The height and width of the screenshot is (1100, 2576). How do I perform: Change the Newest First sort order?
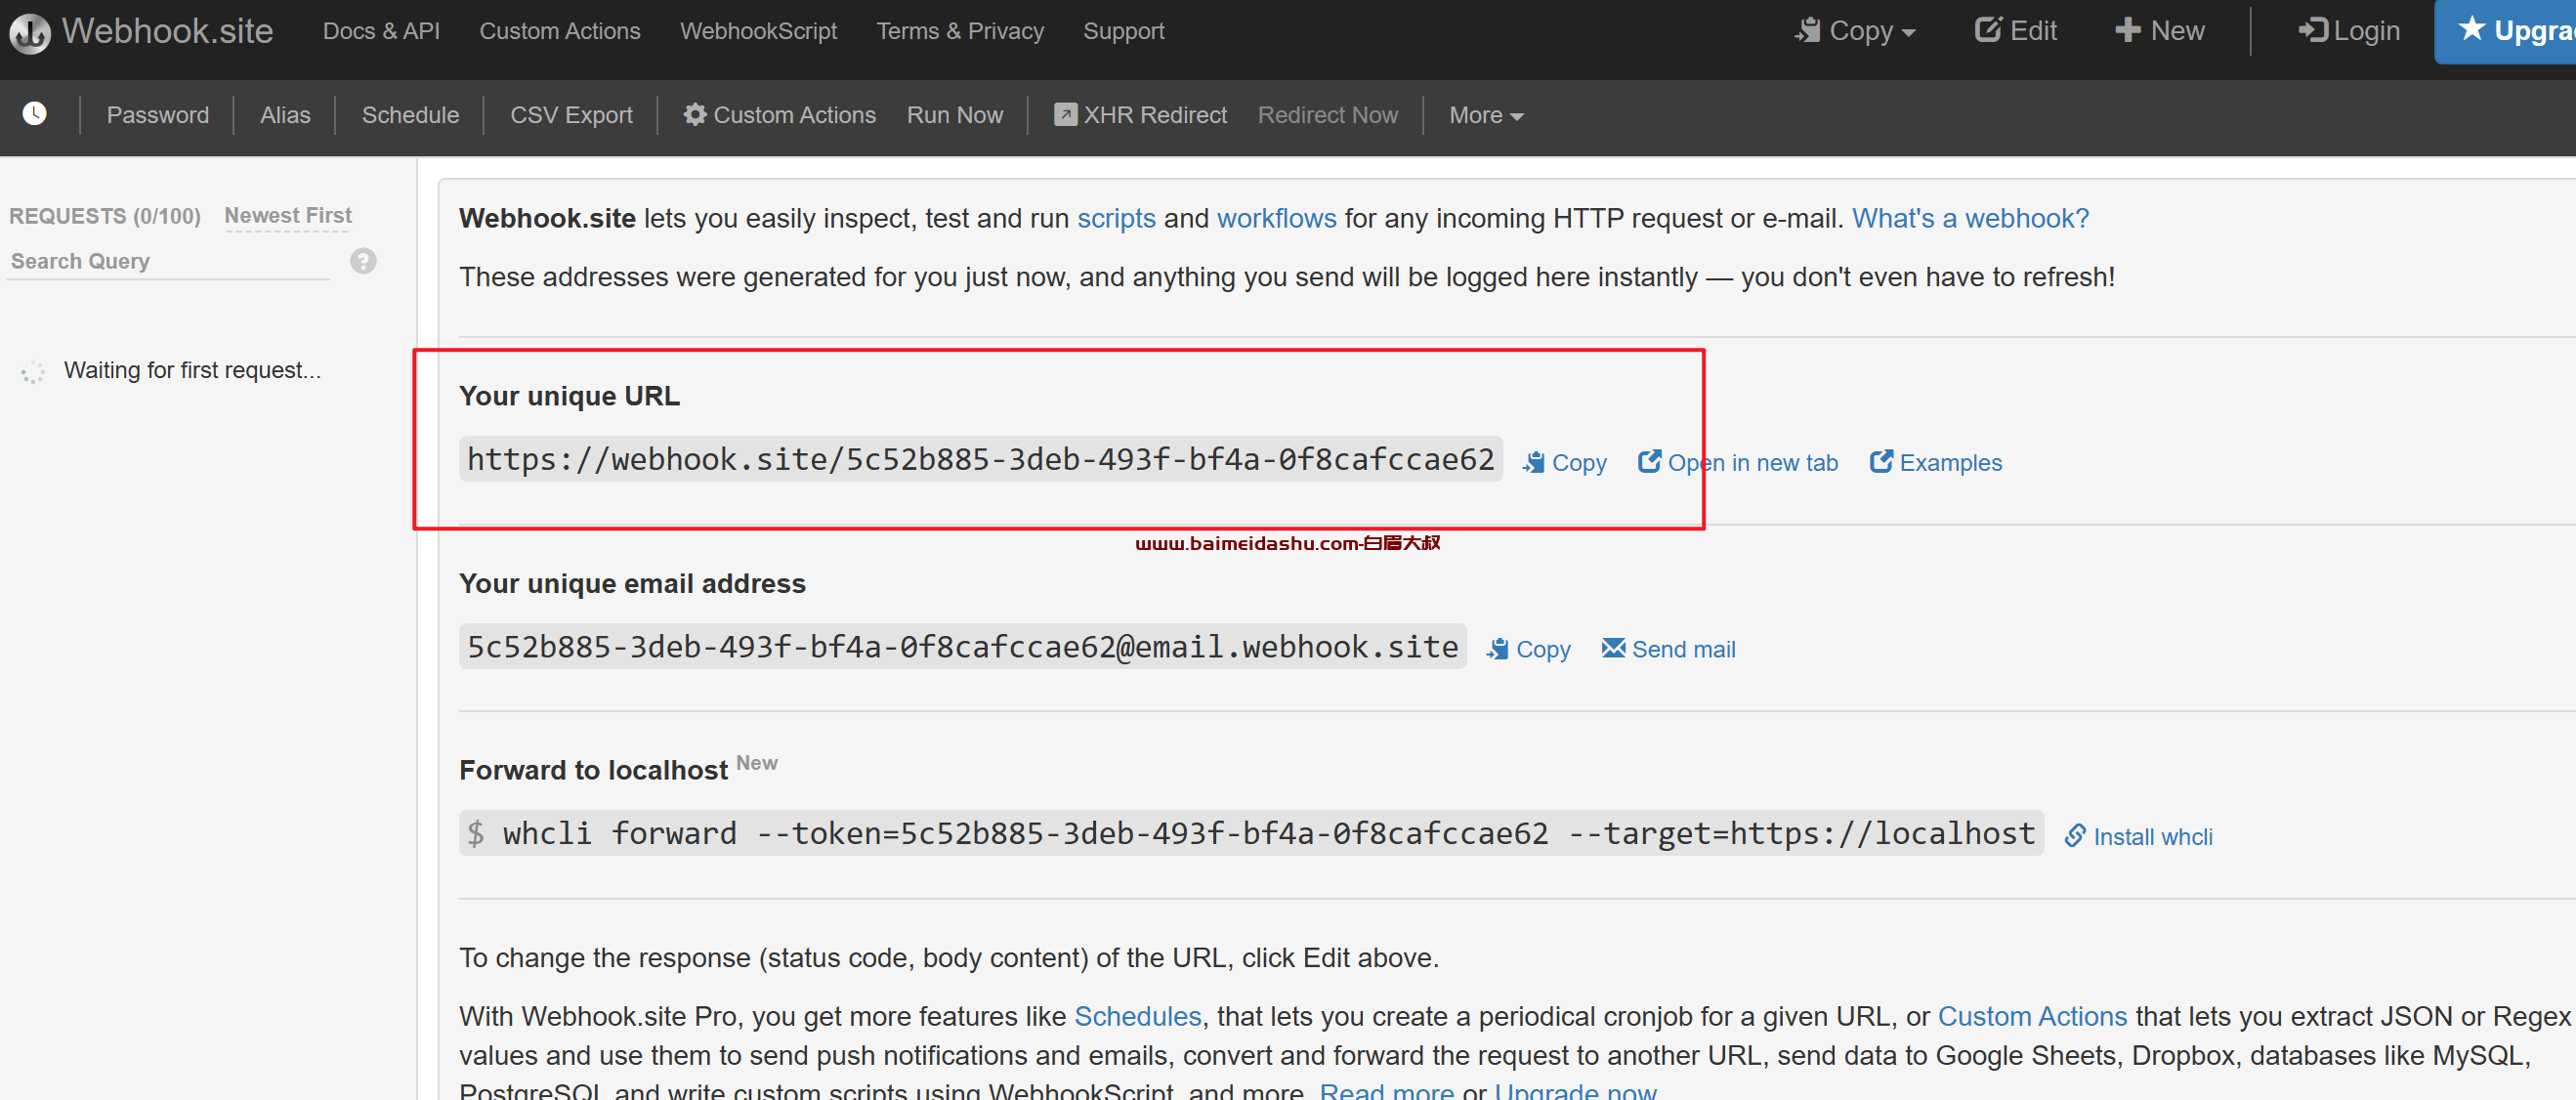(x=288, y=216)
